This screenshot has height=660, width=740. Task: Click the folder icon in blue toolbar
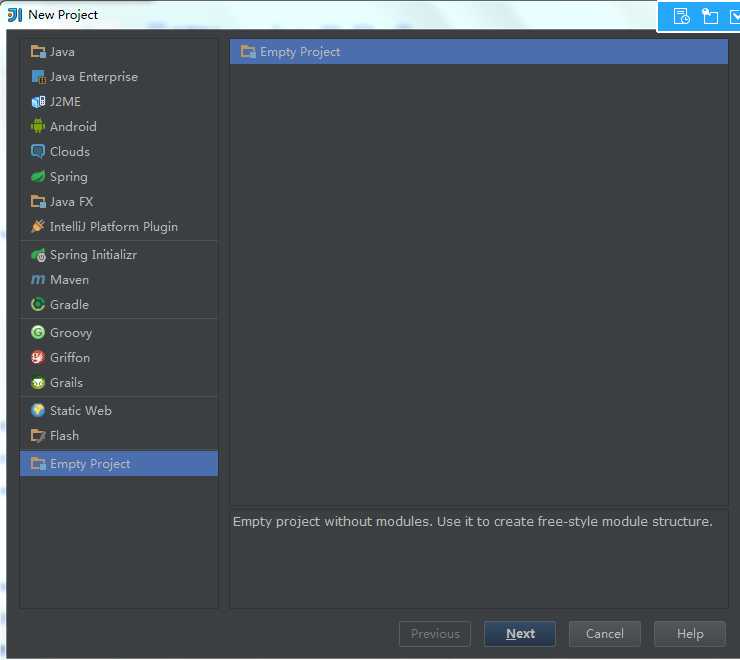pyautogui.click(x=710, y=16)
